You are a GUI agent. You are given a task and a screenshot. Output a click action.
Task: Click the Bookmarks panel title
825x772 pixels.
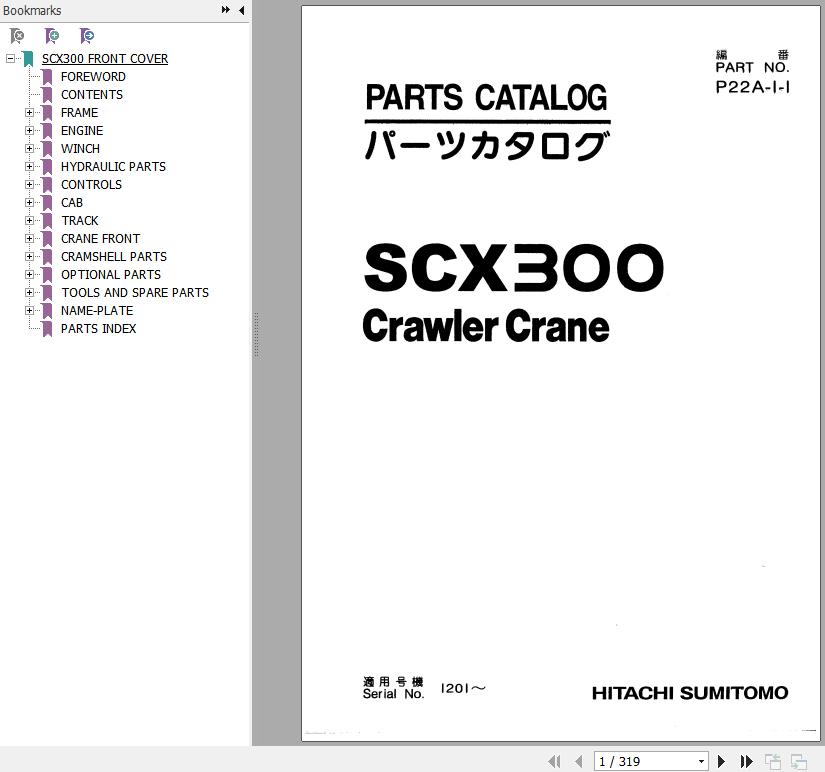[x=32, y=10]
